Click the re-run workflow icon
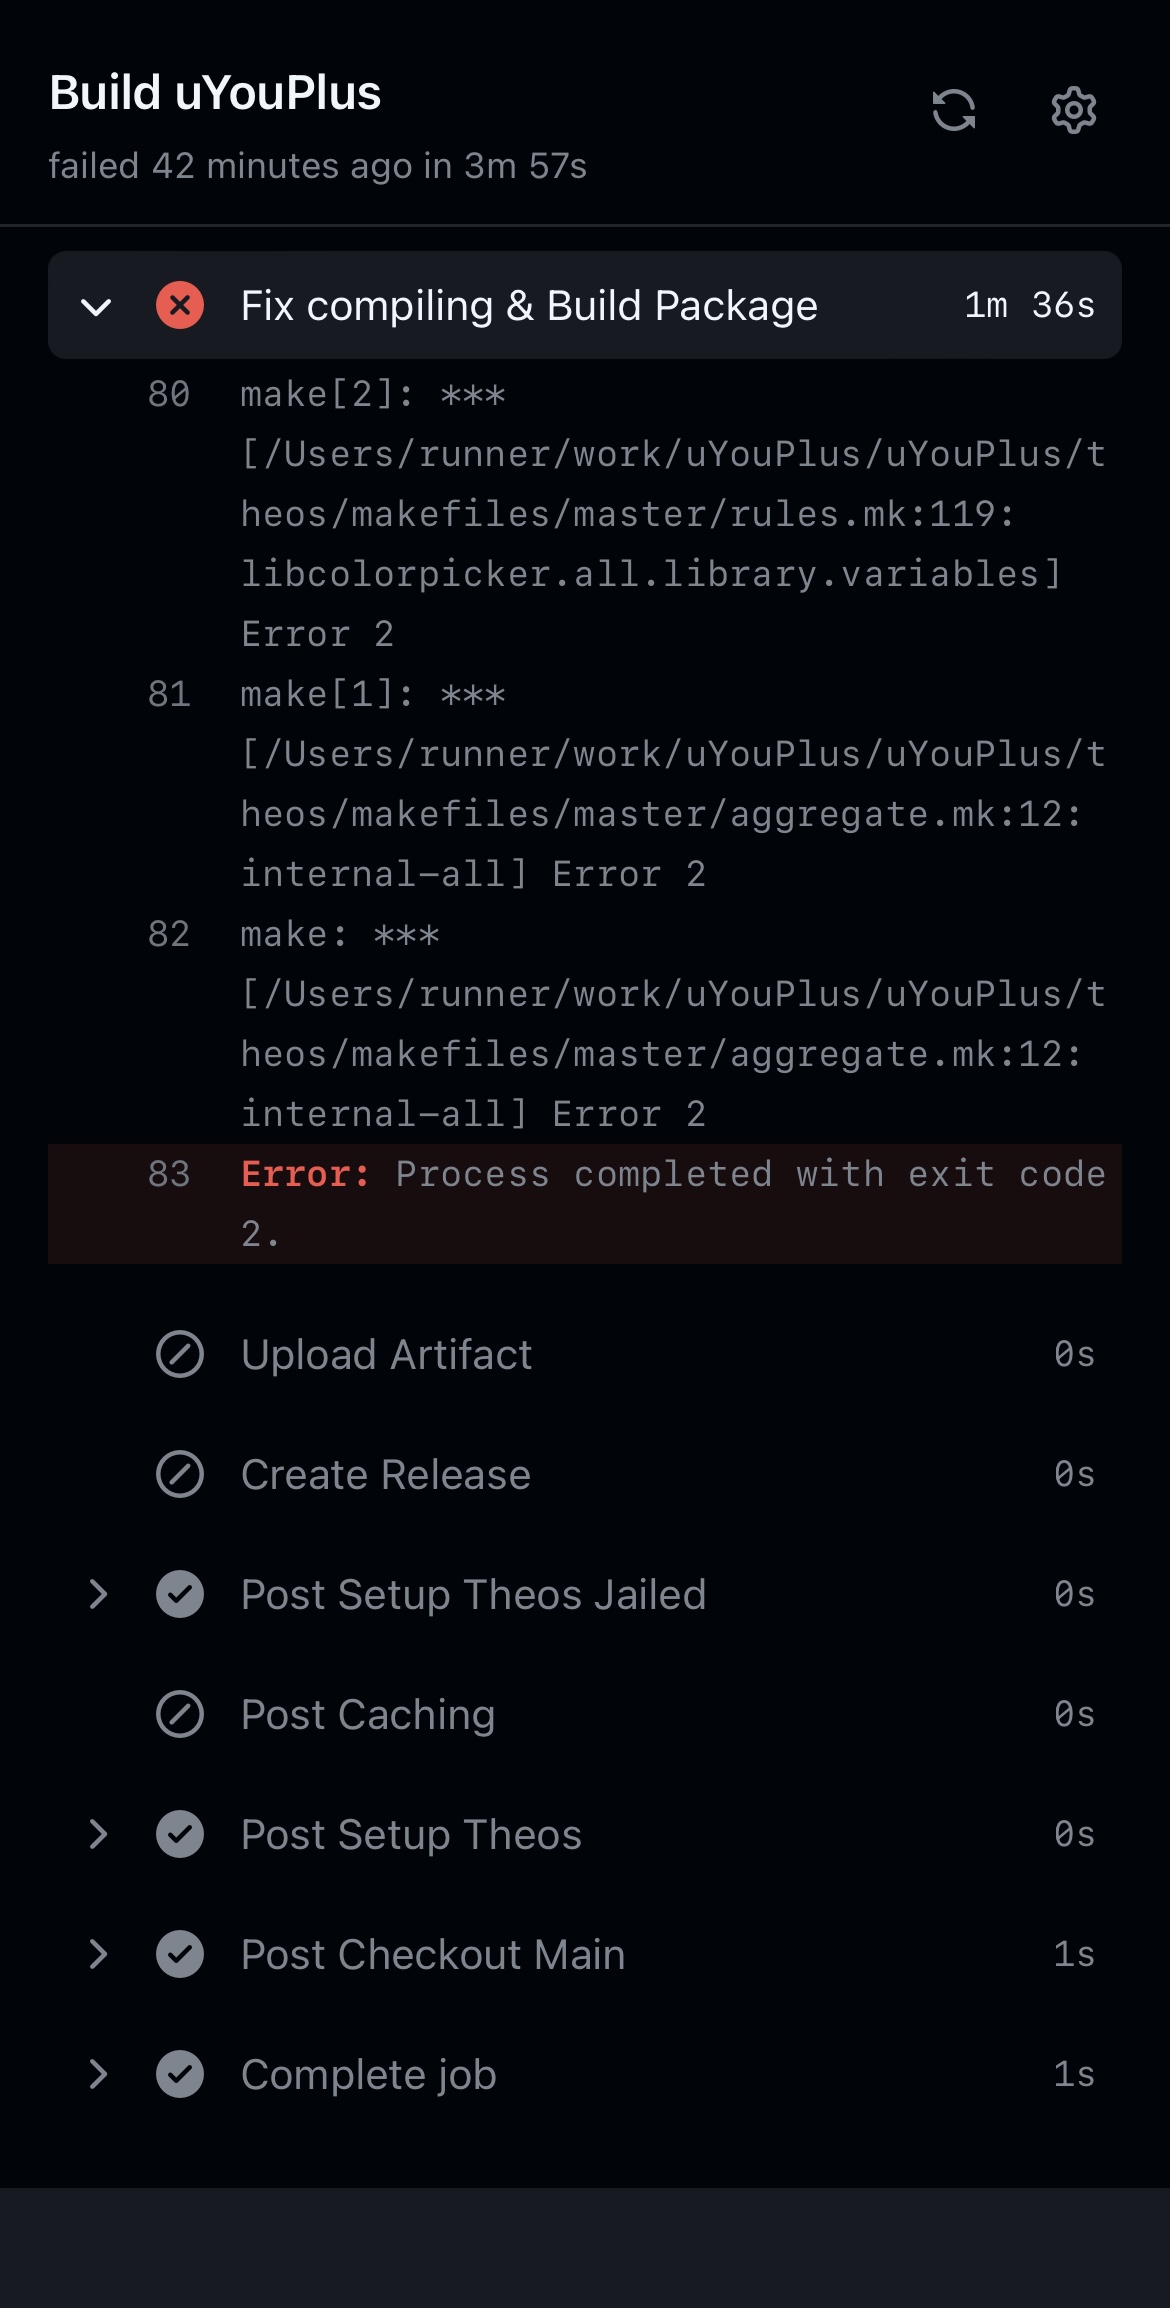Screen dimensions: 1170x2308 click(955, 110)
